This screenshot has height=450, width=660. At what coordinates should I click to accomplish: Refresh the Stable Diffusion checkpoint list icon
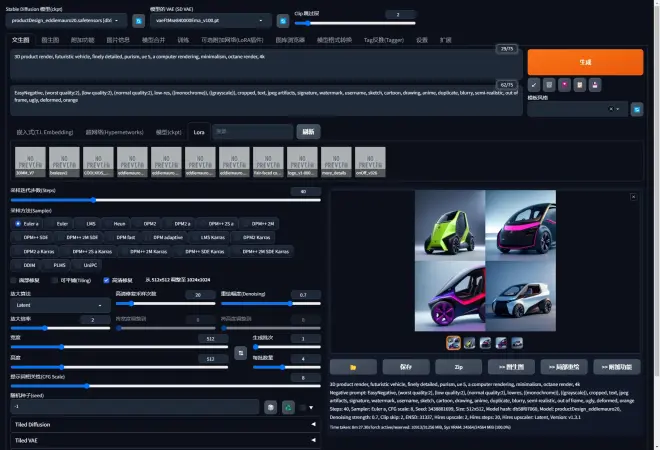[x=138, y=21]
